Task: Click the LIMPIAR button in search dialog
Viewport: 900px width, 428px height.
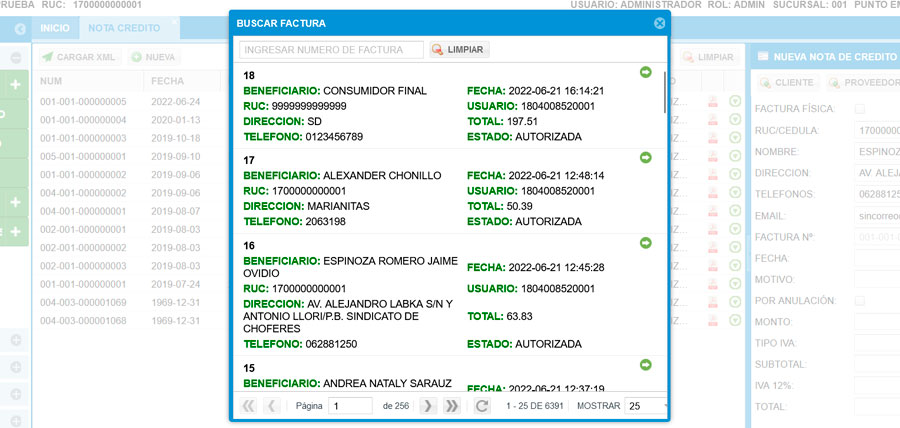Action: (460, 50)
